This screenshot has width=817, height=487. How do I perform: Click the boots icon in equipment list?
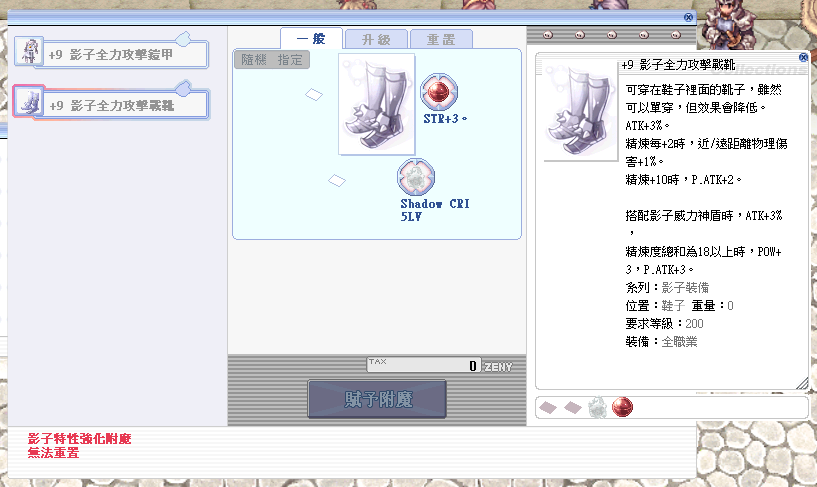(28, 103)
